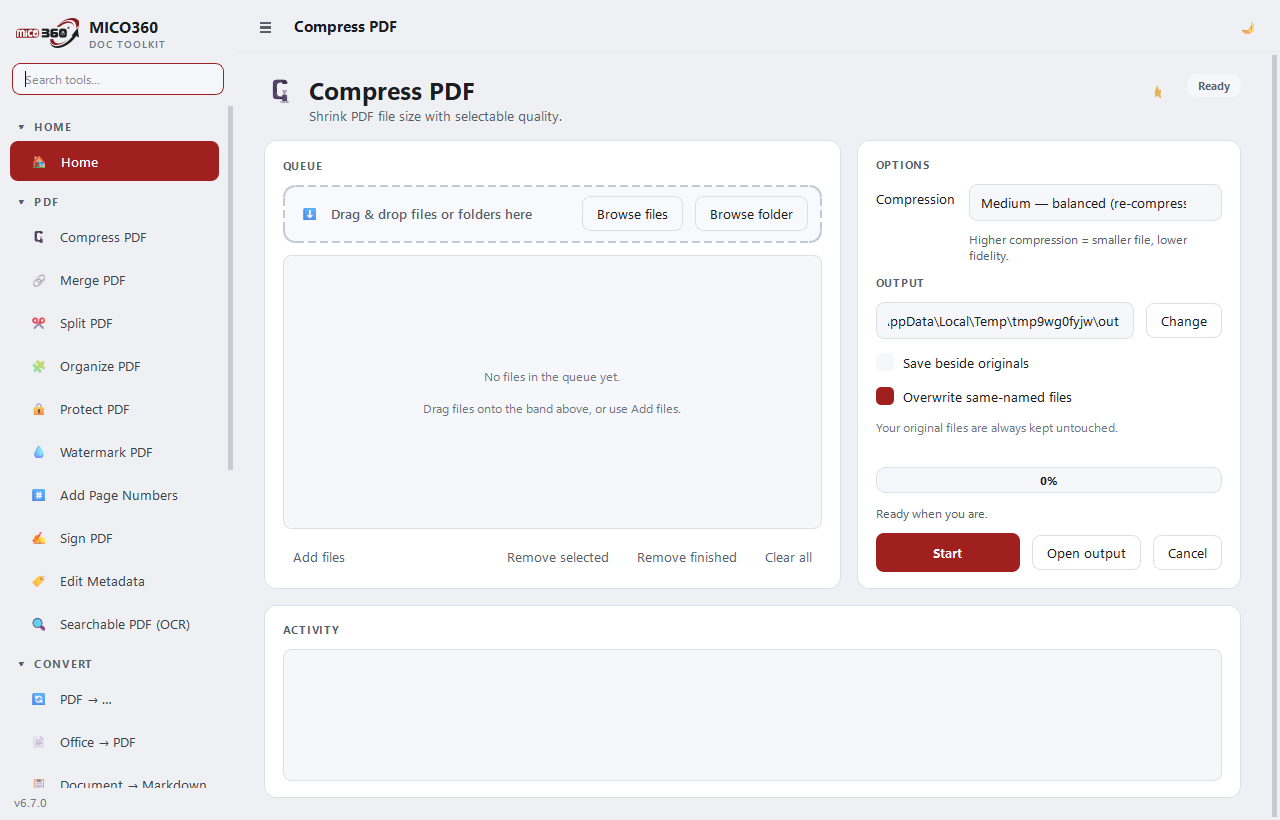Click the water drop icon for Watermark PDF
This screenshot has height=820, width=1280.
coord(39,453)
